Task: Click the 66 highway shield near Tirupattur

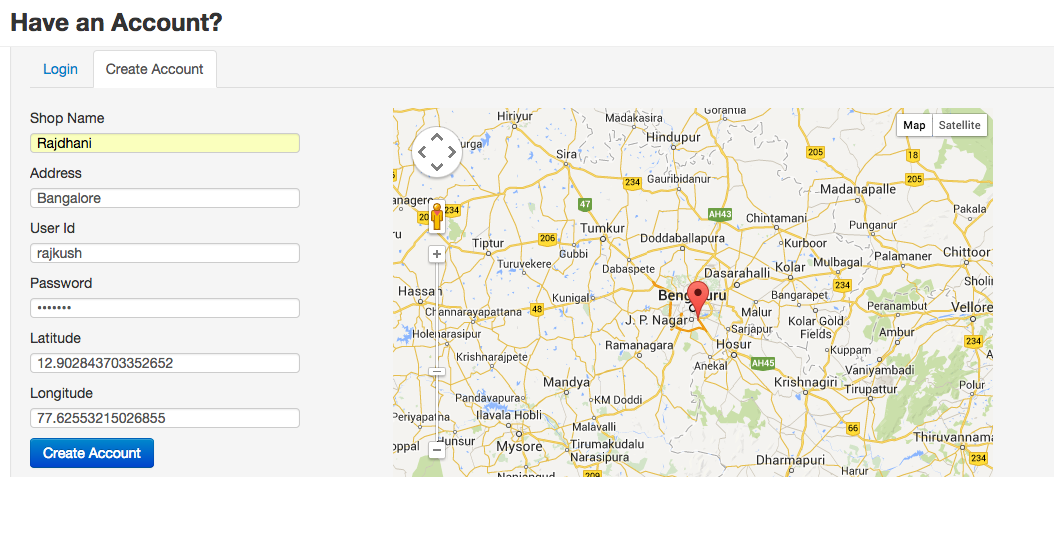Action: pos(853,428)
